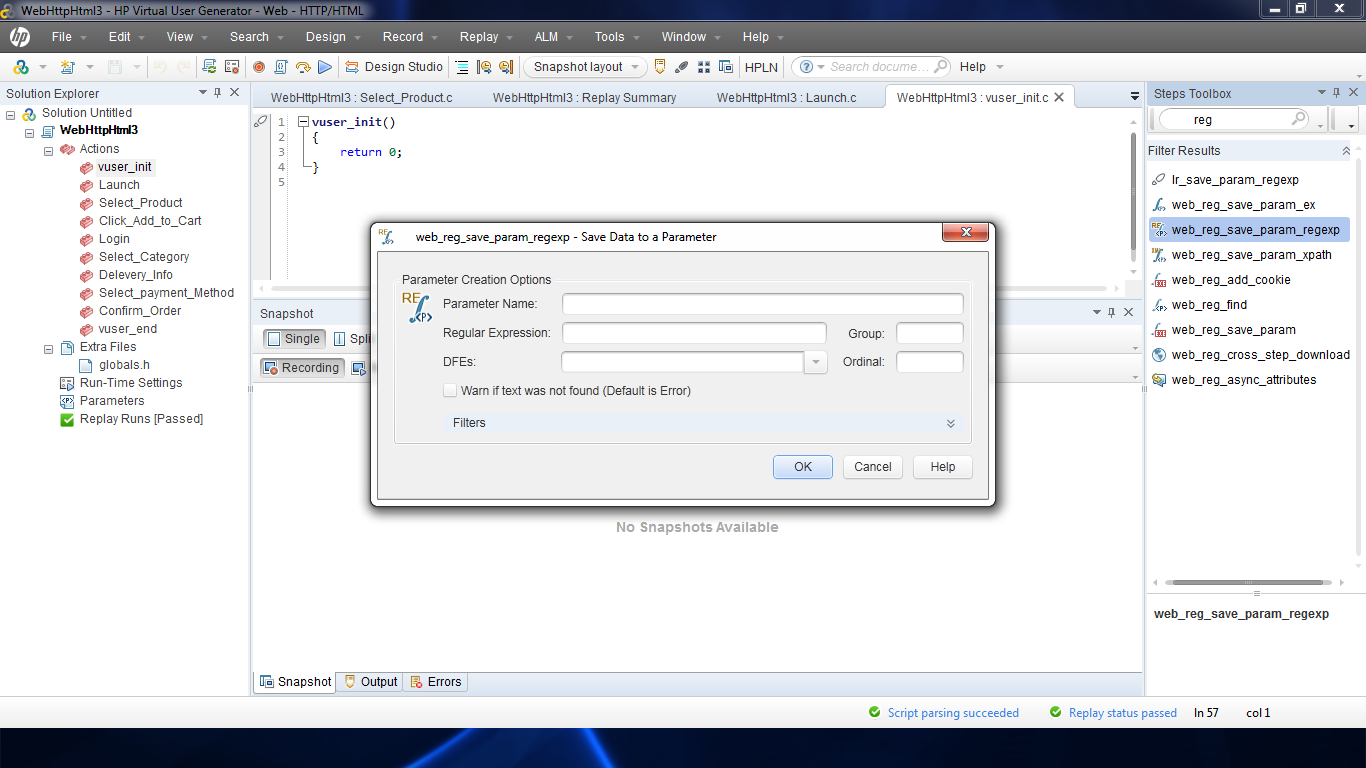Collapse the Solution Untitled root node

point(11,114)
